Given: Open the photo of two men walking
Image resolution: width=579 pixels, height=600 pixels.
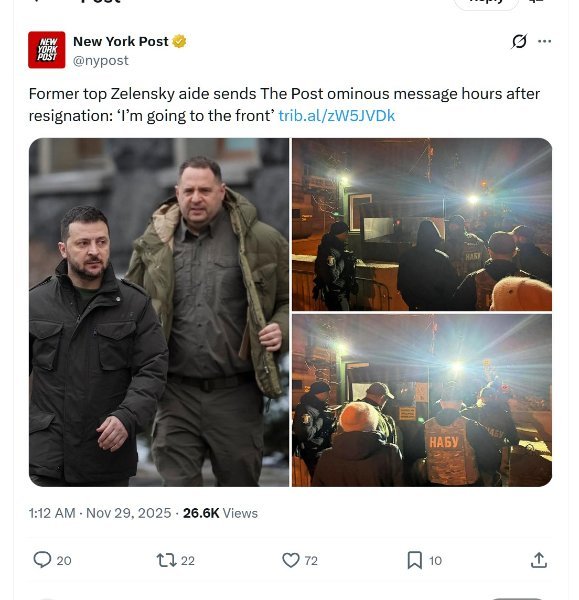Looking at the screenshot, I should (159, 312).
